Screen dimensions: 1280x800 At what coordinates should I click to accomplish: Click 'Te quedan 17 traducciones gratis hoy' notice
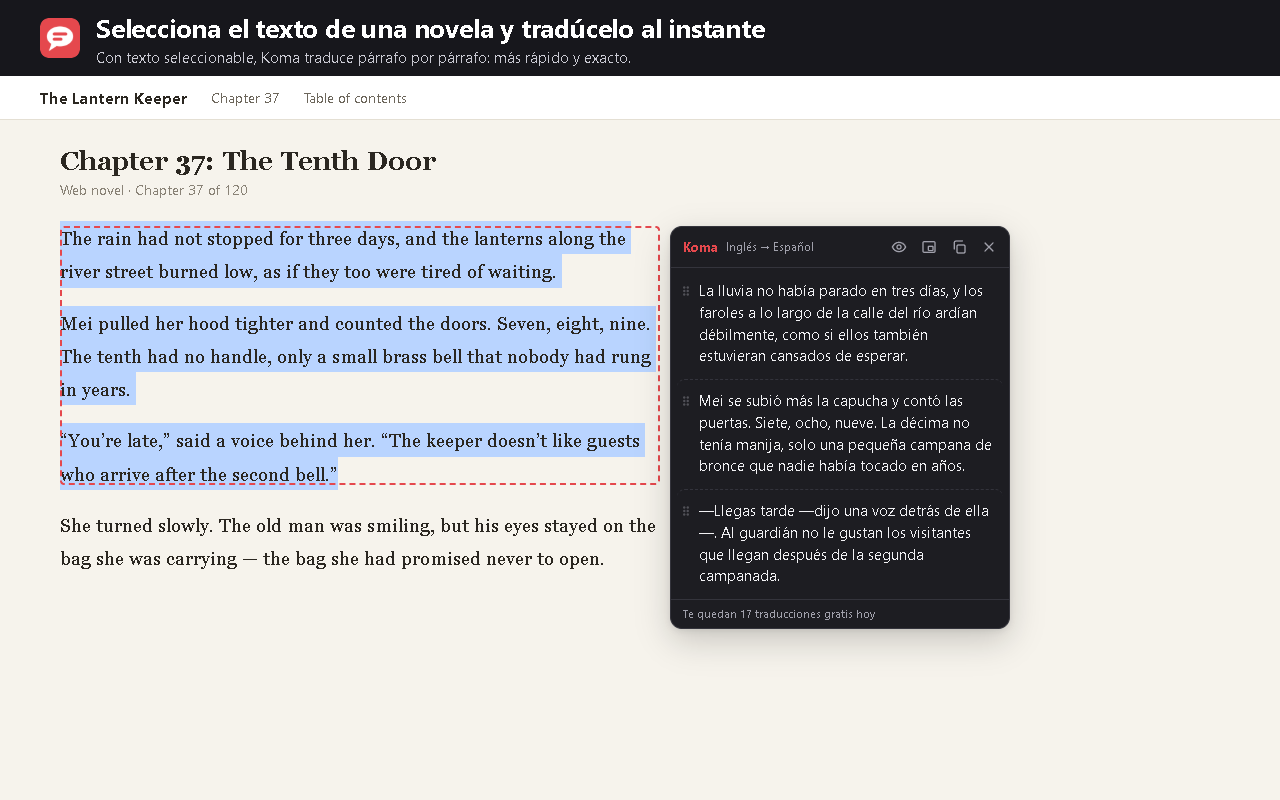[779, 614]
